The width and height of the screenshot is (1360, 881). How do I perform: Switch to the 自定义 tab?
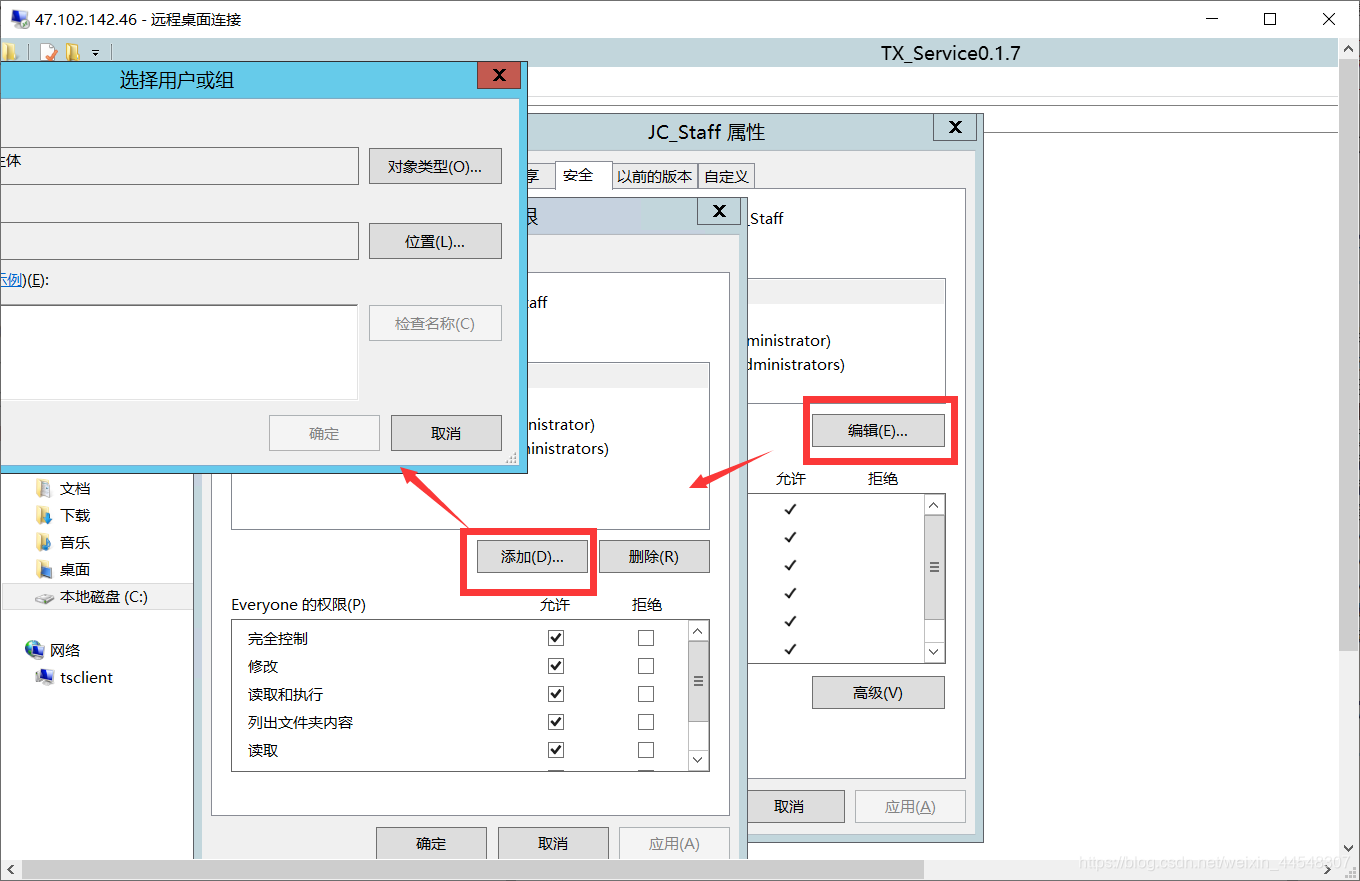tap(726, 176)
